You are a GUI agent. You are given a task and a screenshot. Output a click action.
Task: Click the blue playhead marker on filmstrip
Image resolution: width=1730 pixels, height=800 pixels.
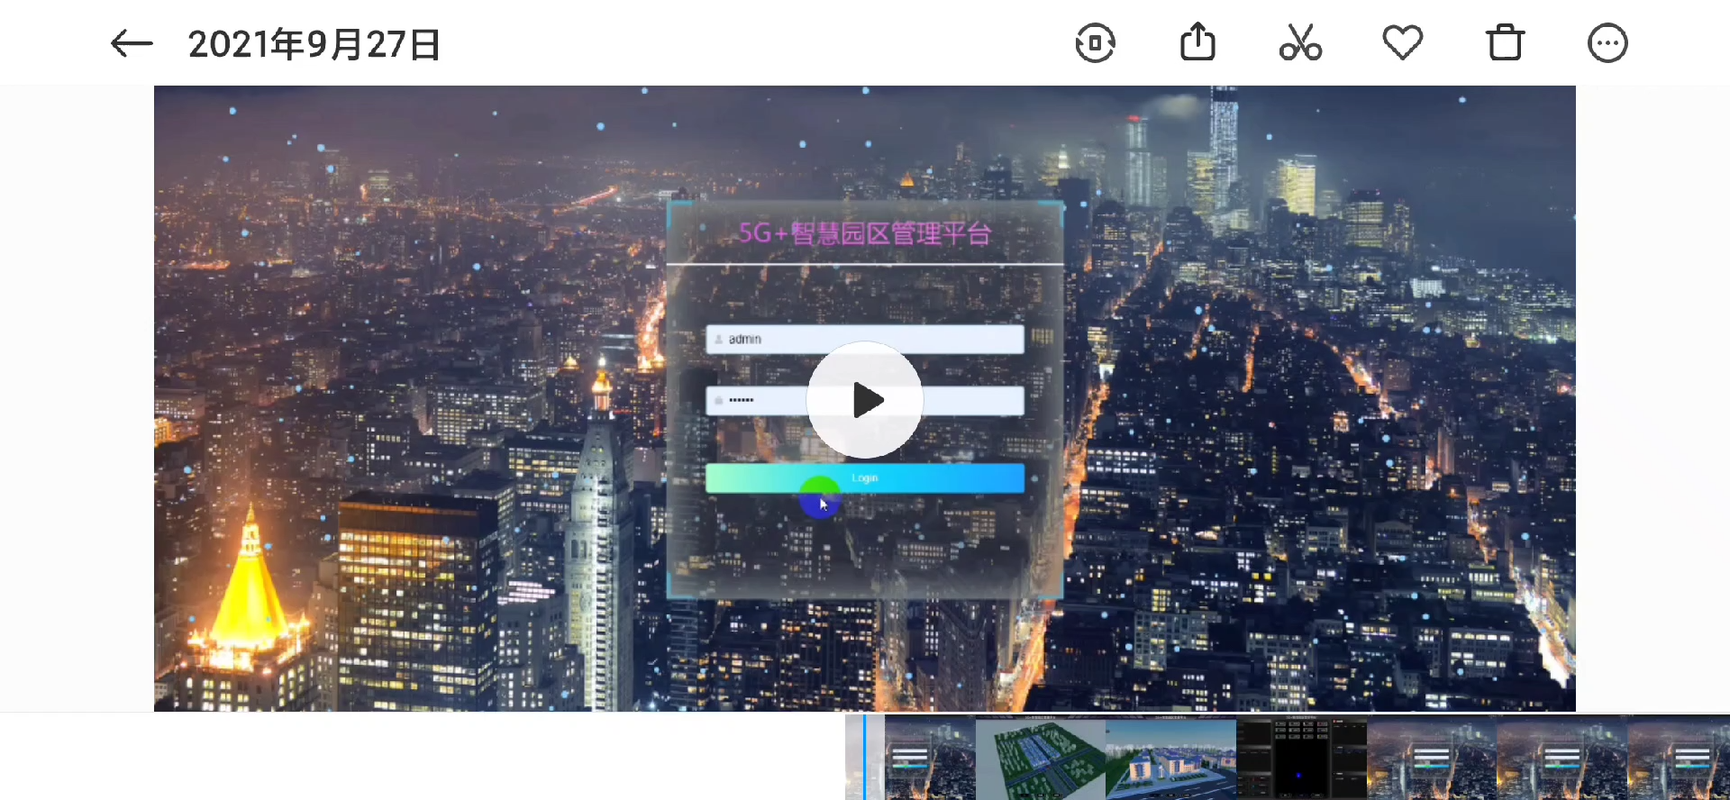click(865, 757)
